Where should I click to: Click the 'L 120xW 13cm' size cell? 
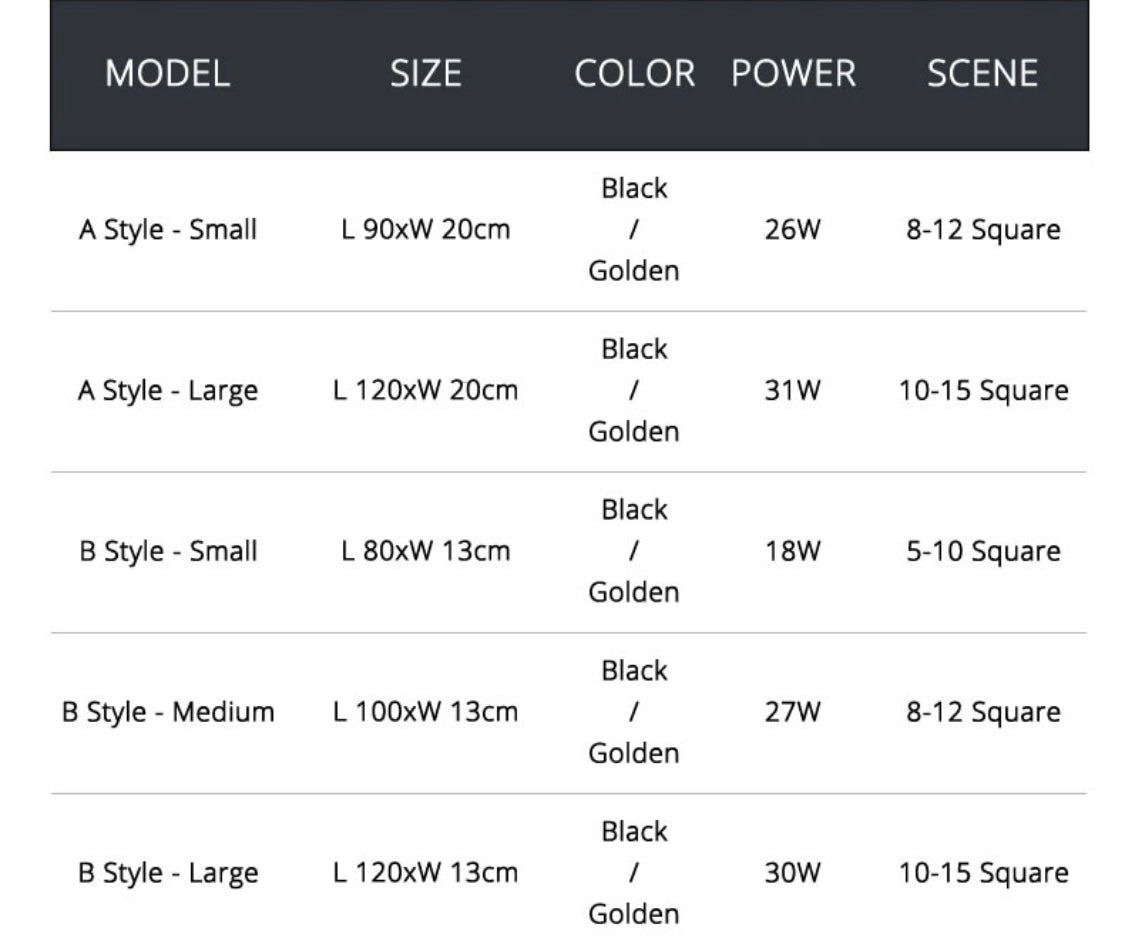tap(425, 872)
